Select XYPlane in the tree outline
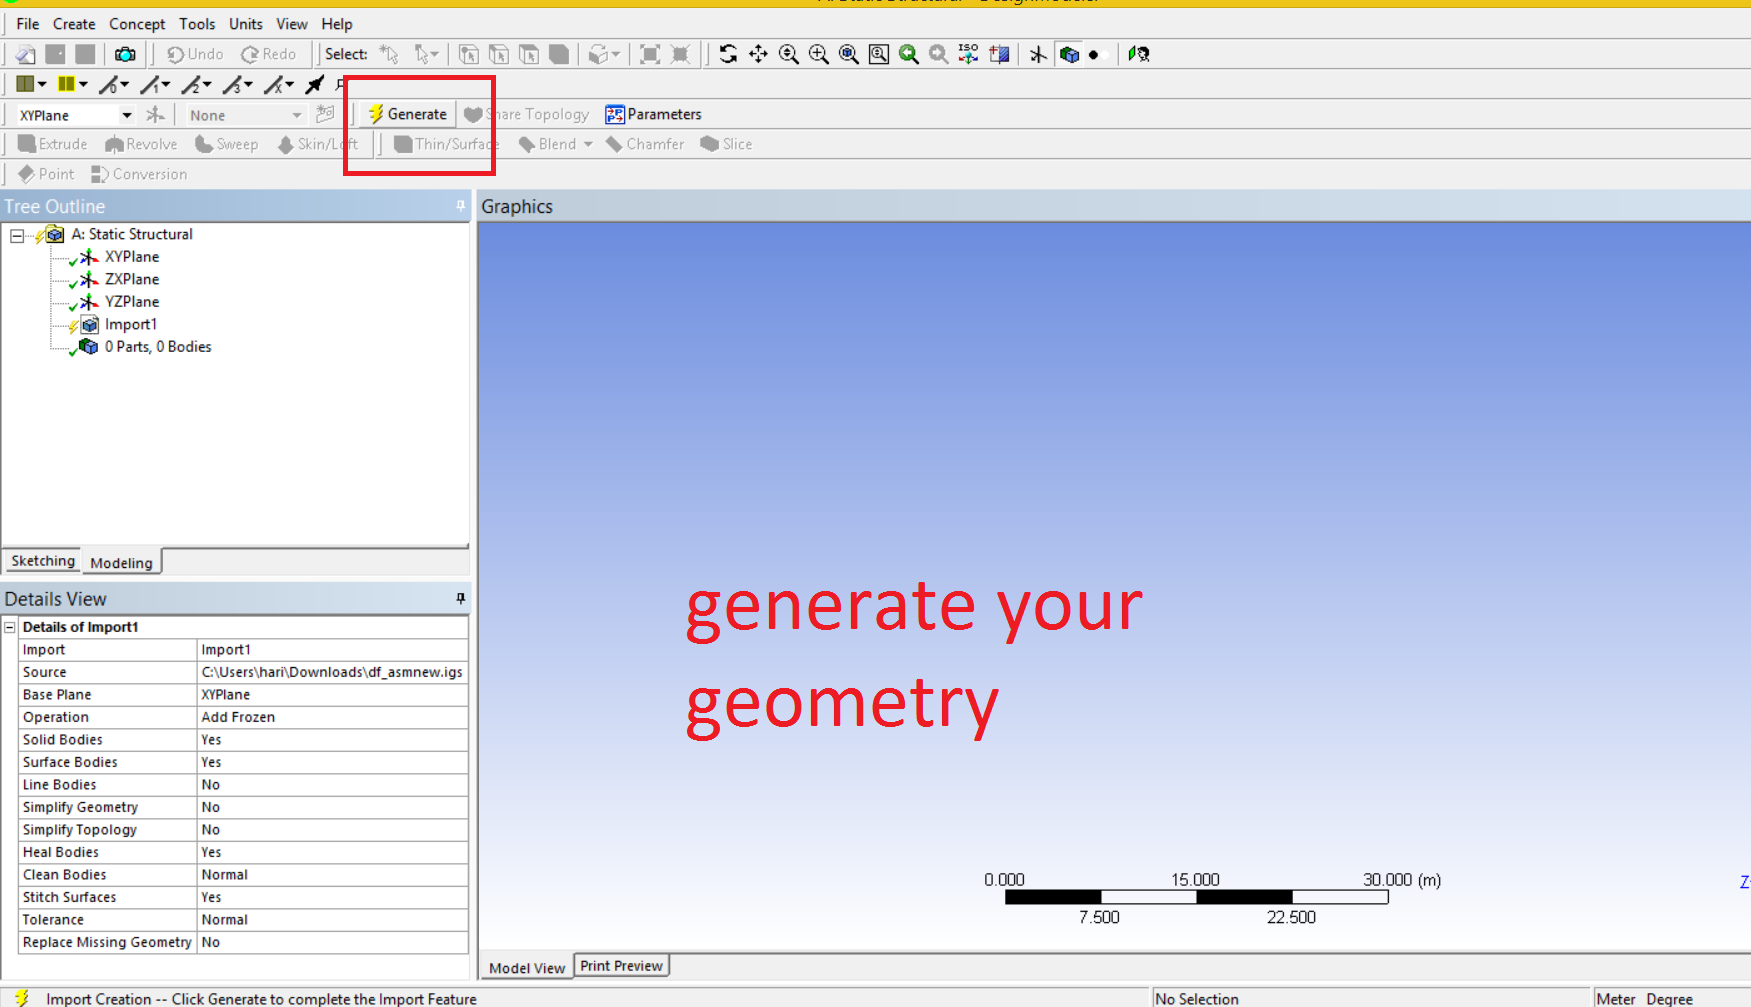Image resolution: width=1751 pixels, height=1007 pixels. [132, 257]
